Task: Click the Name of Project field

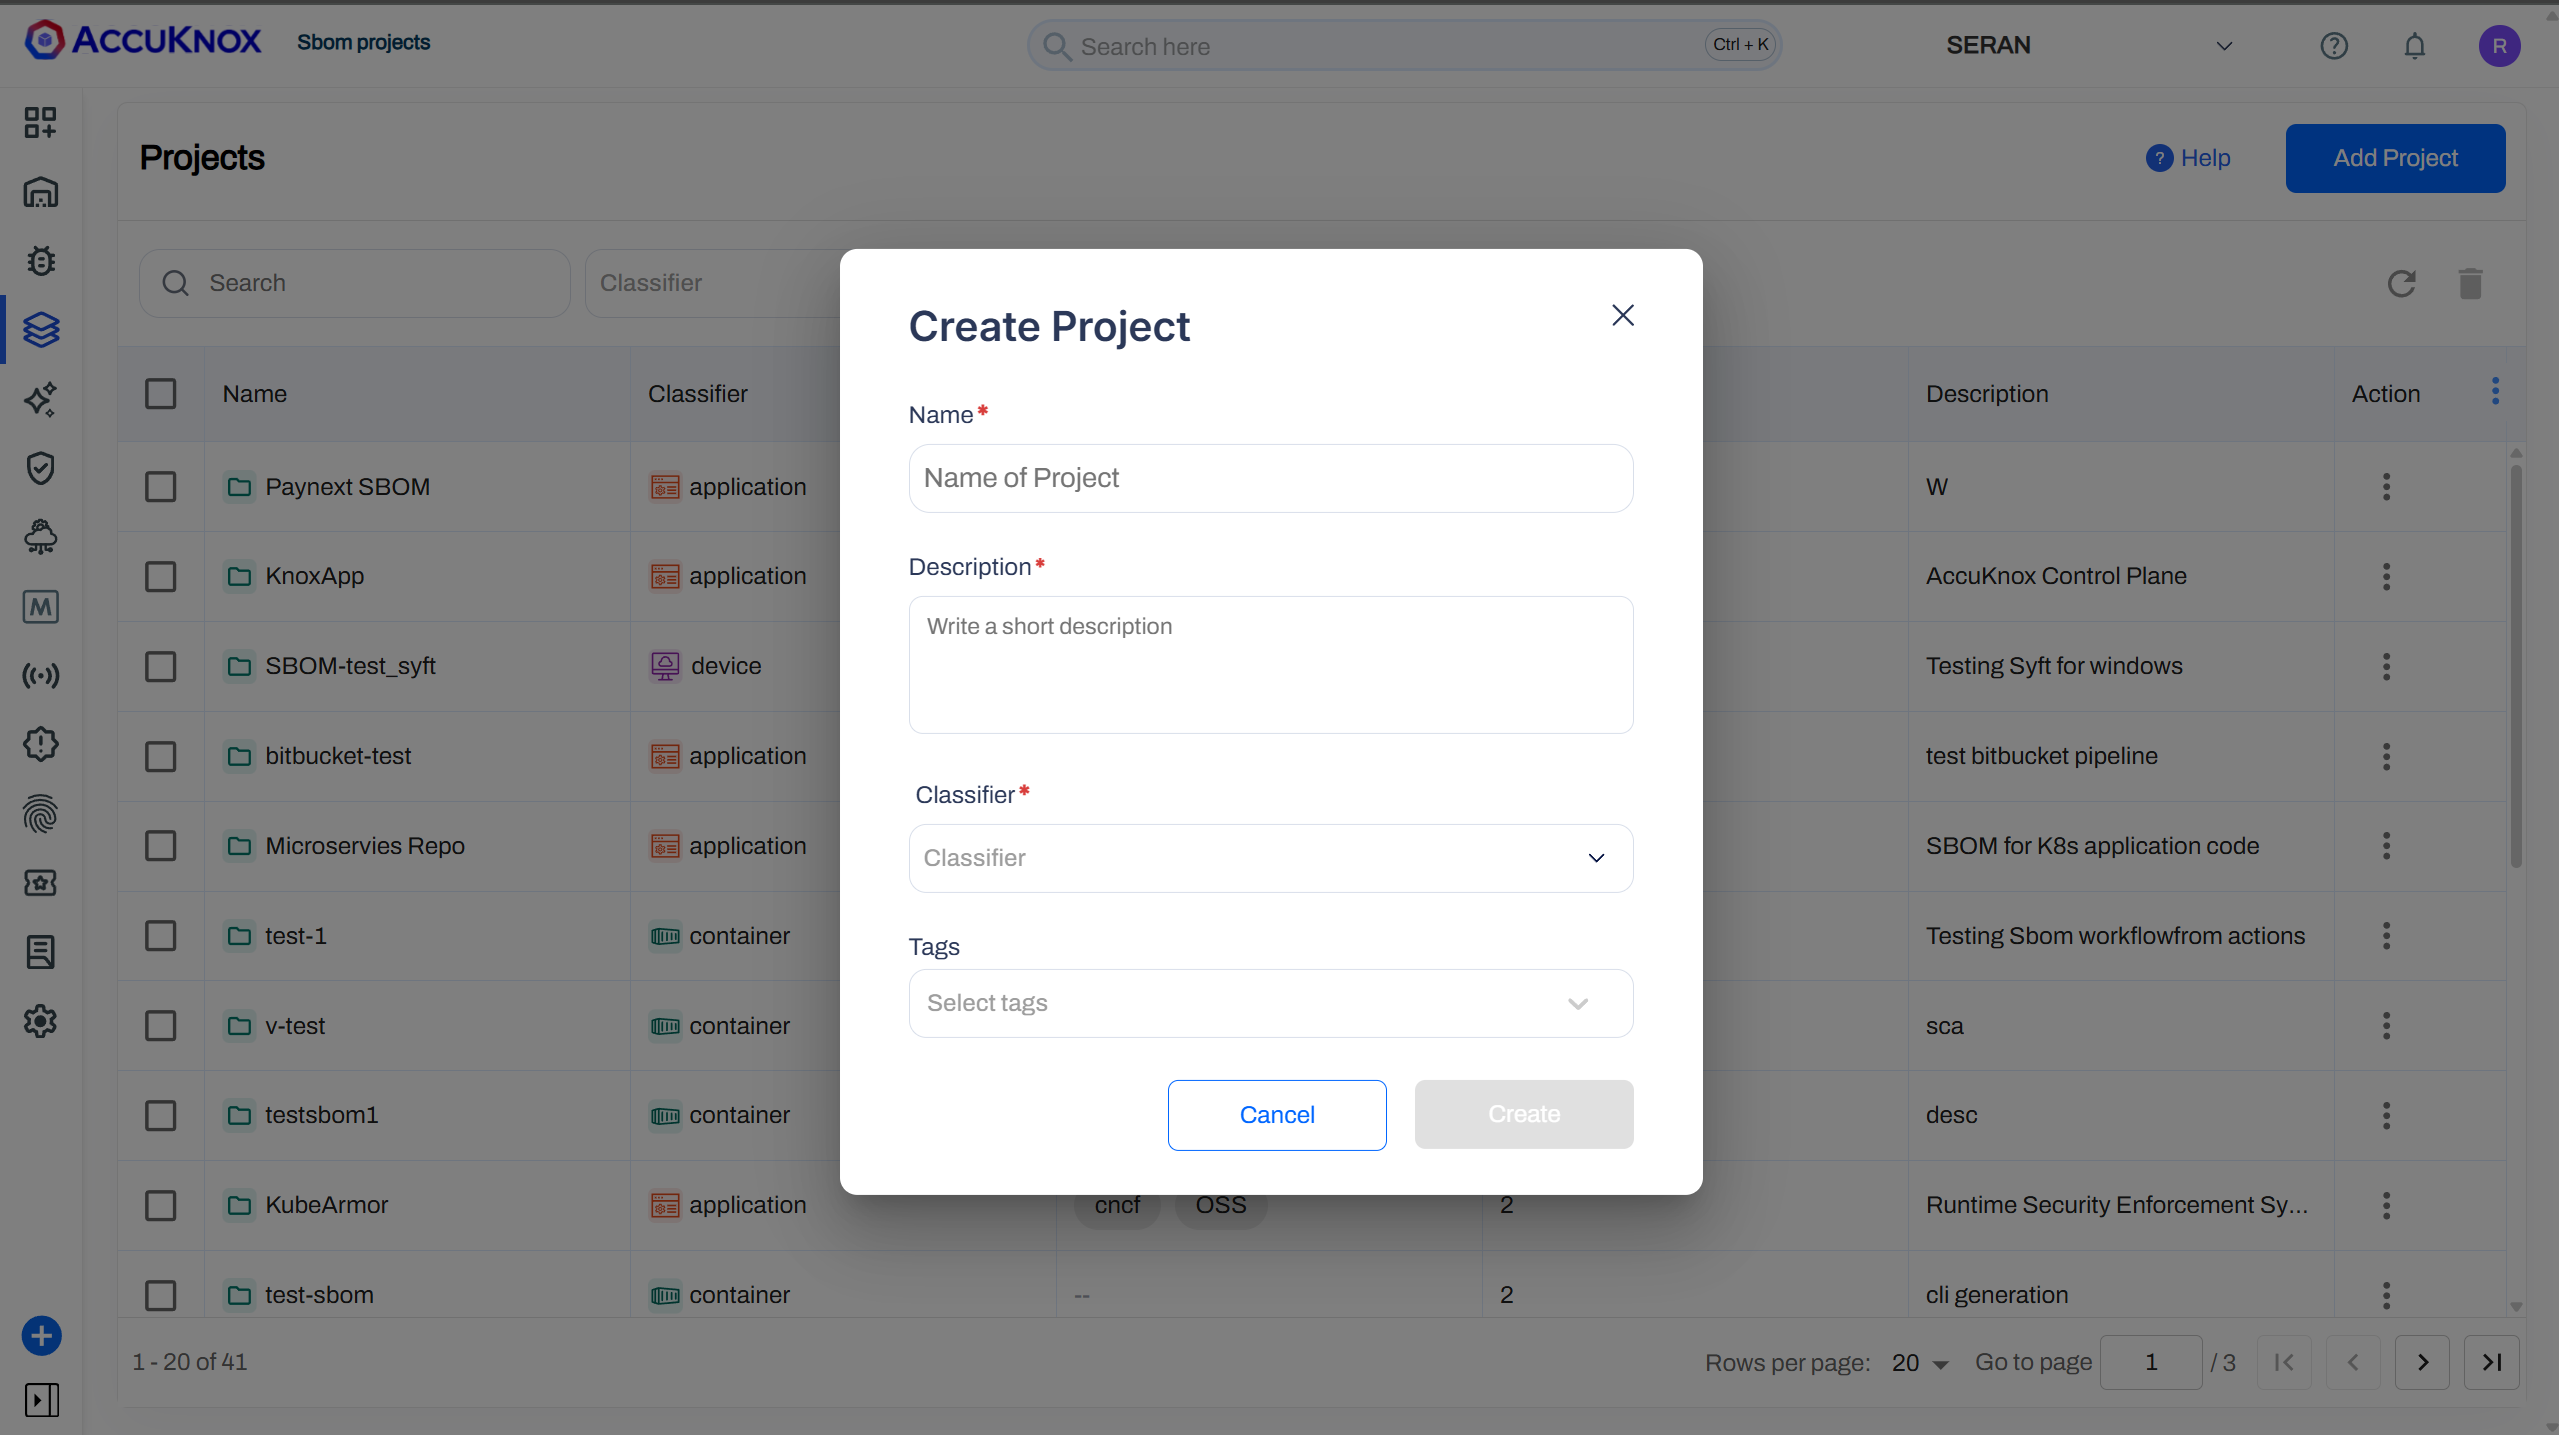Action: click(x=1270, y=478)
